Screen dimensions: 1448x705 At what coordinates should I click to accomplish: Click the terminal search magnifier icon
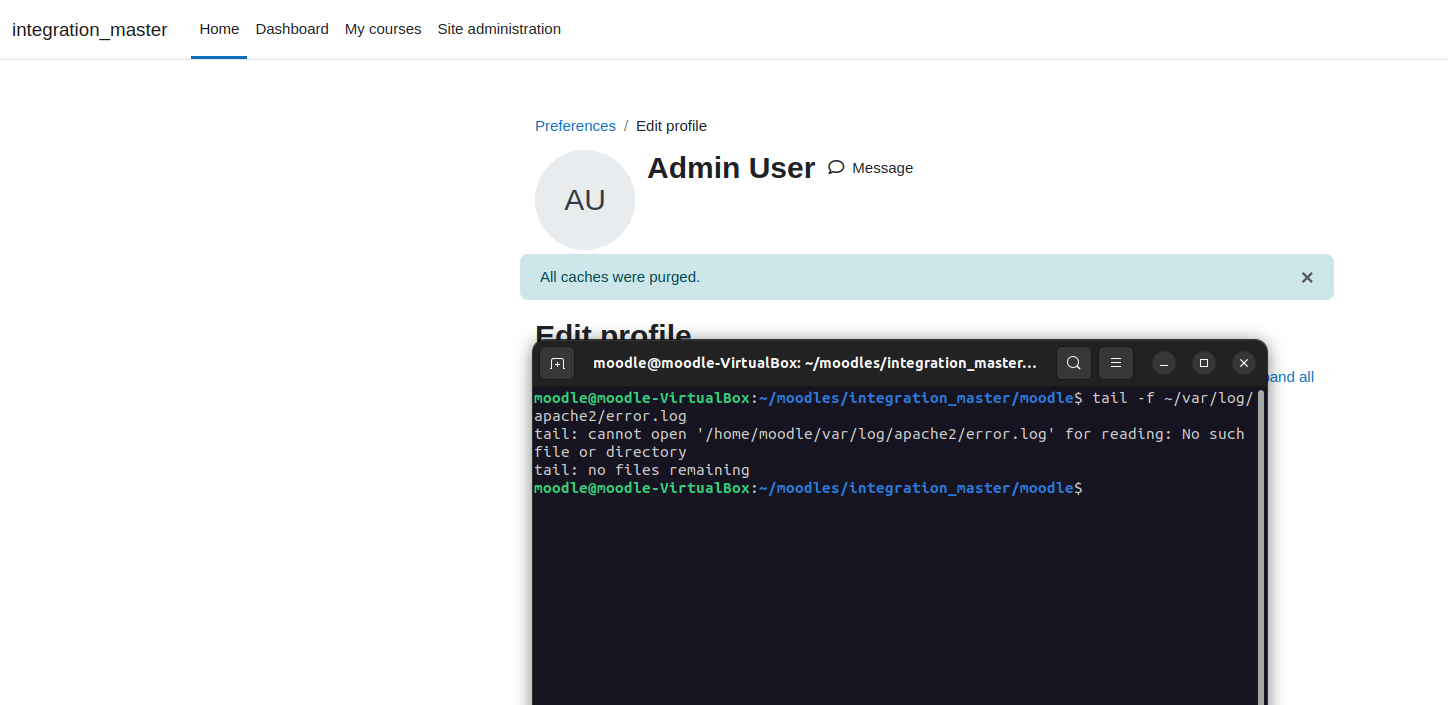coord(1073,363)
